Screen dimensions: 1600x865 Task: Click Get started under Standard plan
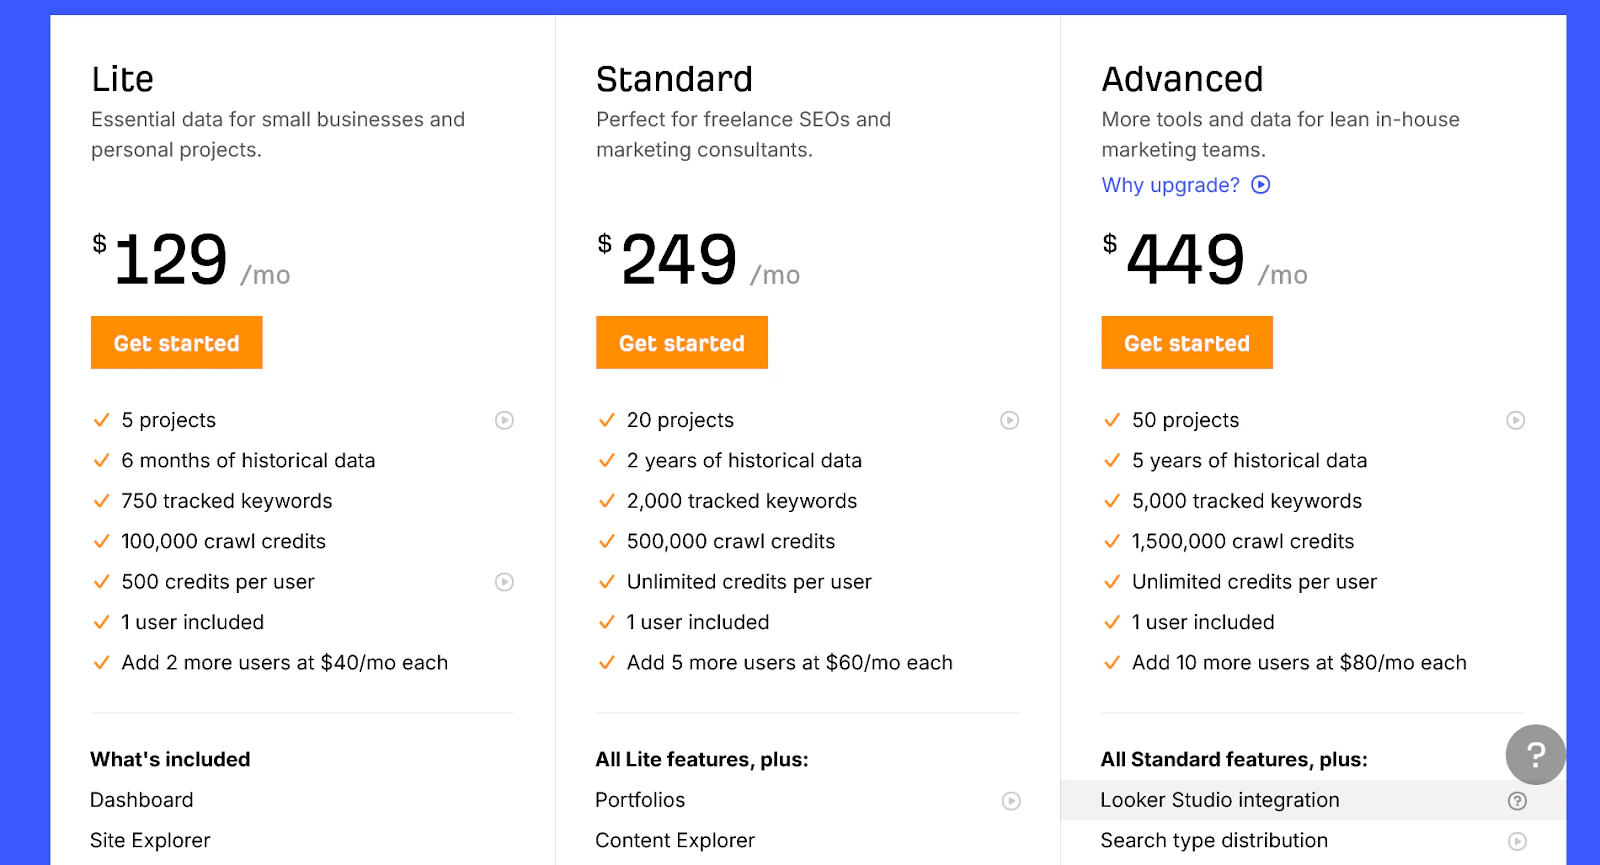pyautogui.click(x=682, y=343)
